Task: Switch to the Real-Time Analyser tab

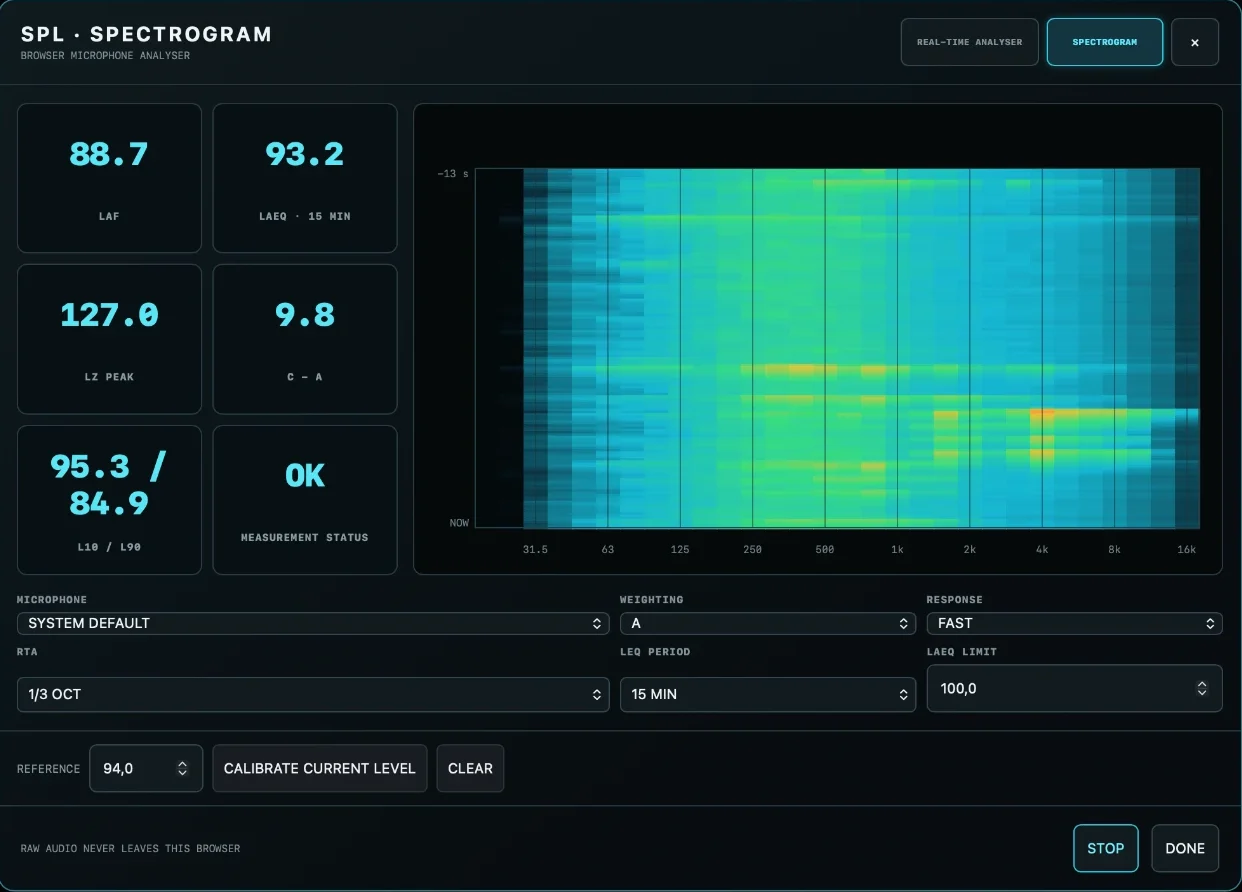Action: 969,42
